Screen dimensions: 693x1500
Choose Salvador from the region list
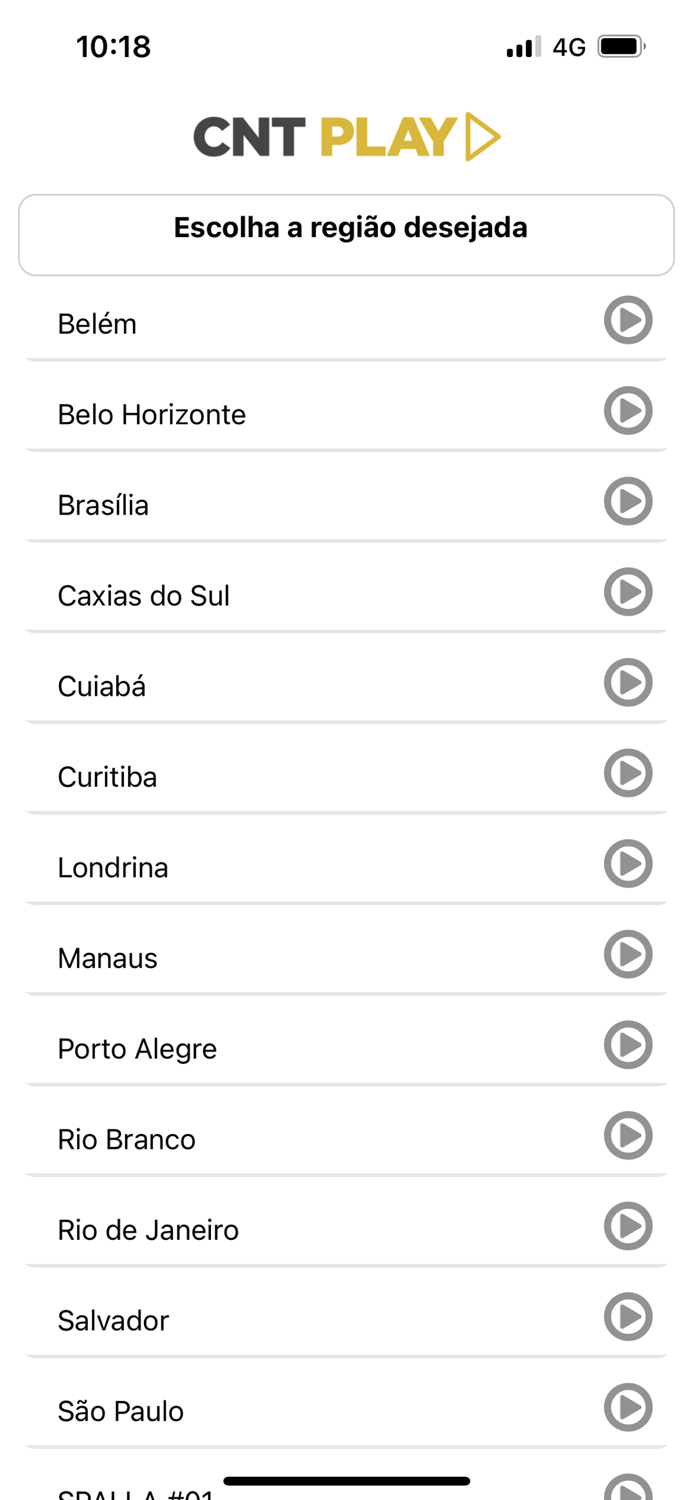tap(113, 1321)
